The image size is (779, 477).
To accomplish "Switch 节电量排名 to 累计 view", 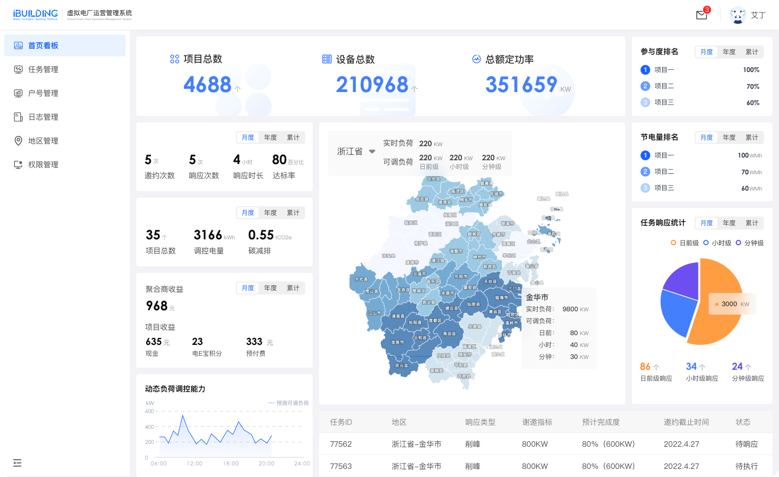I will pos(752,137).
